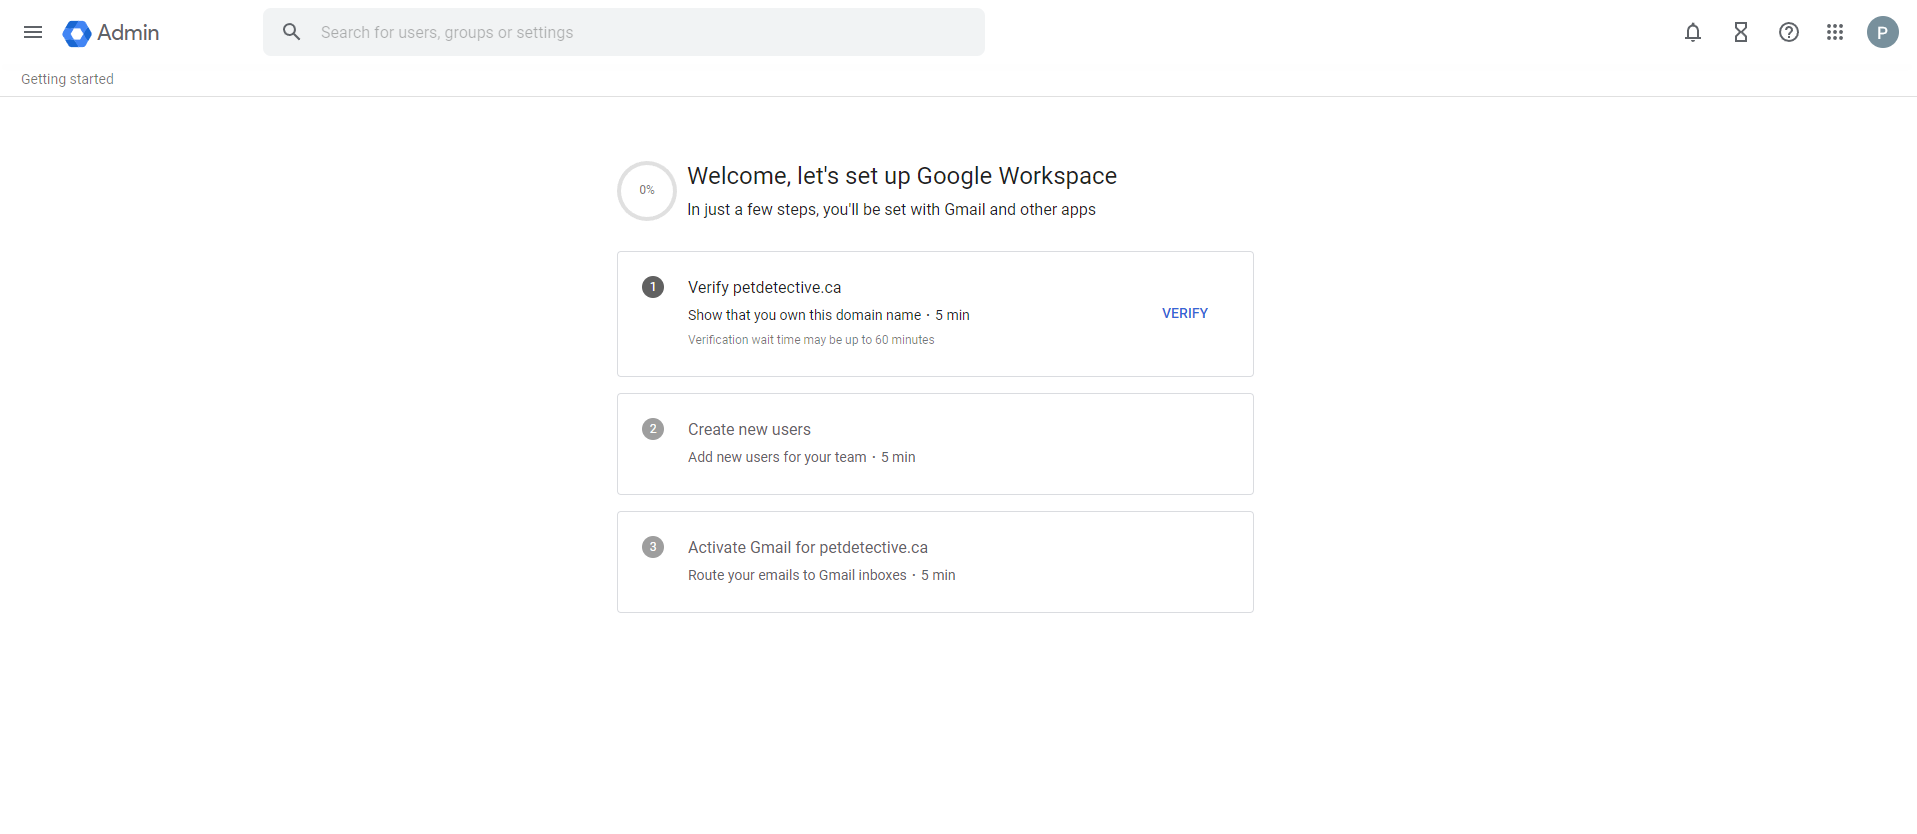The height and width of the screenshot is (834, 1917).
Task: Click the 0% setup progress circle
Action: click(647, 190)
